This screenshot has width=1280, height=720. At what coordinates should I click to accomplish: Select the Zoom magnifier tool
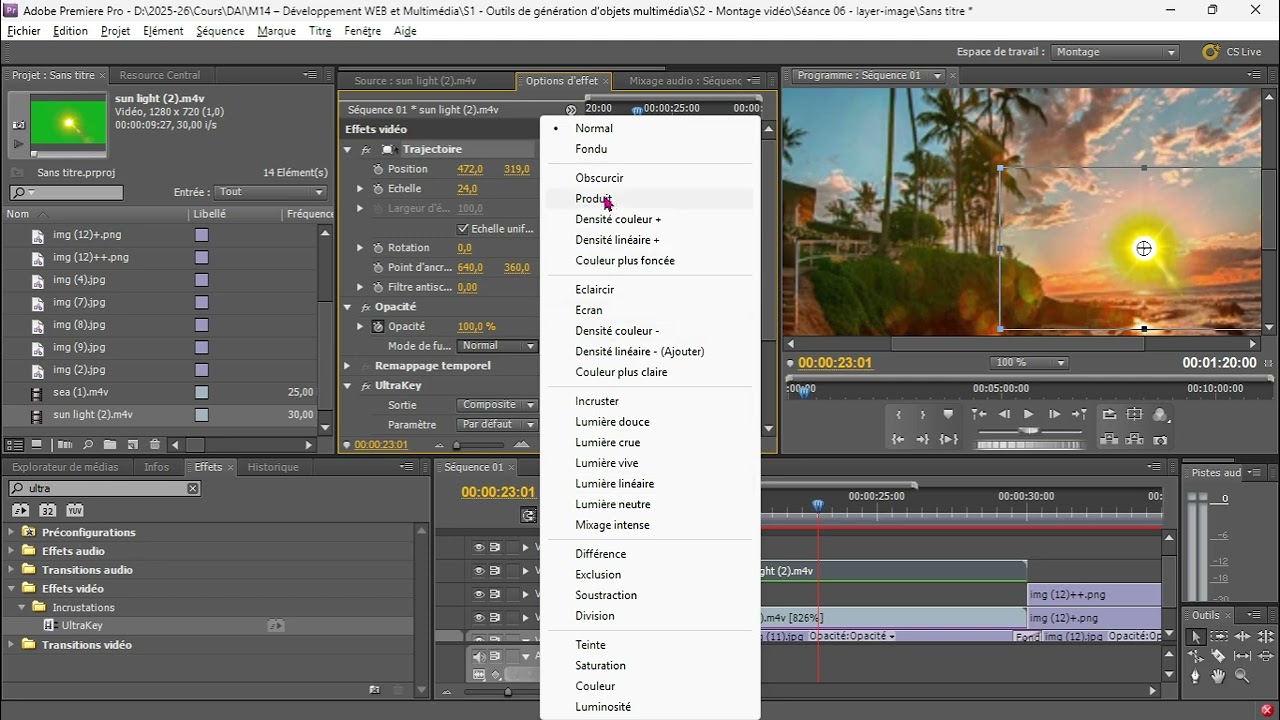[1243, 676]
